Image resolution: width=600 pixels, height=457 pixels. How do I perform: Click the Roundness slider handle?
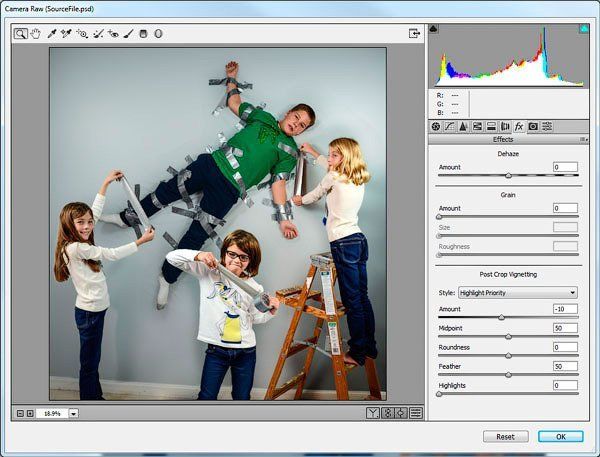point(509,356)
